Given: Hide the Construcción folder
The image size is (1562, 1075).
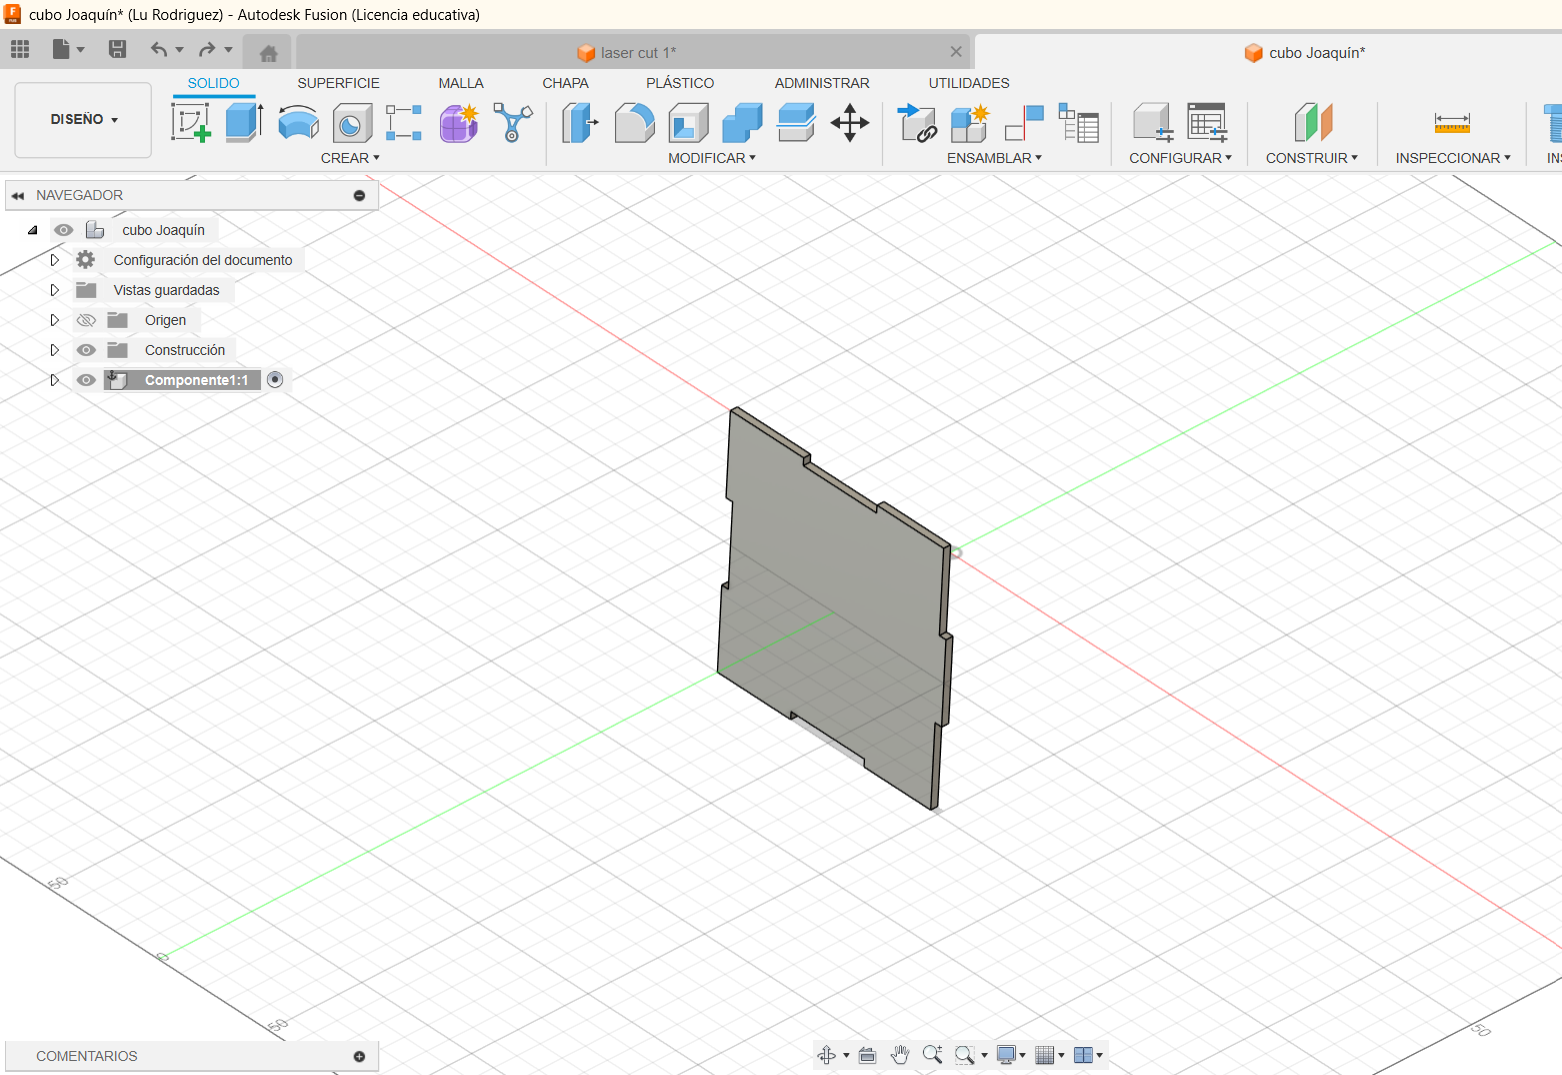Looking at the screenshot, I should point(87,350).
